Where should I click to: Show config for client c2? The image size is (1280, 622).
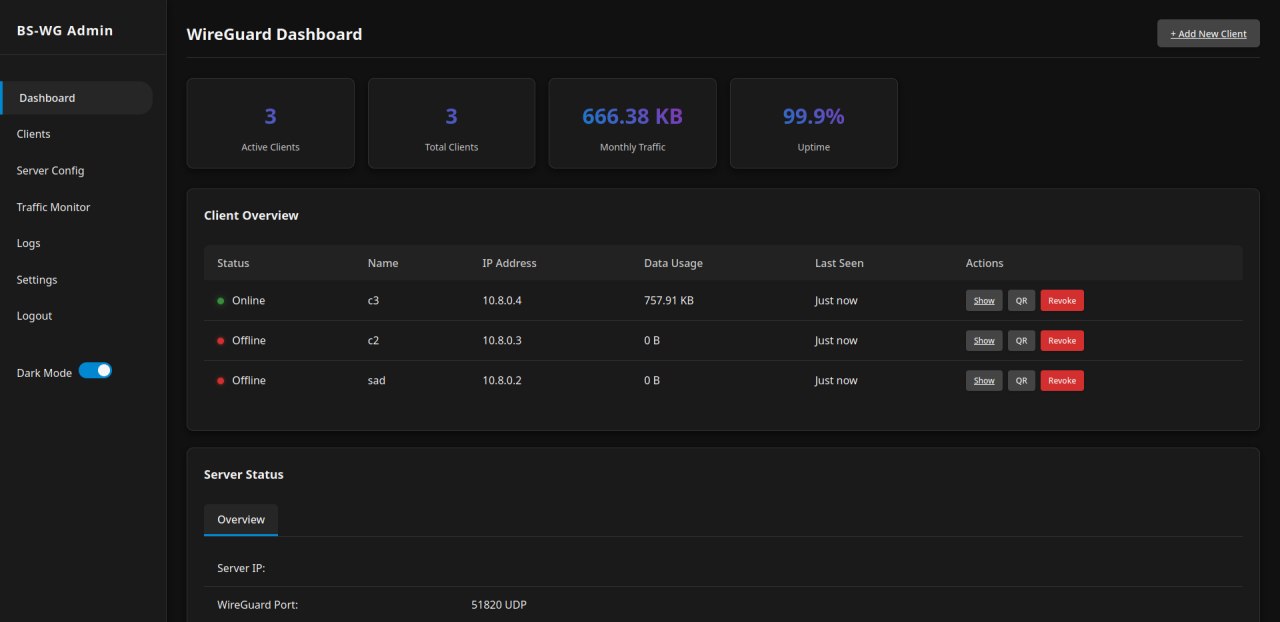pos(984,340)
